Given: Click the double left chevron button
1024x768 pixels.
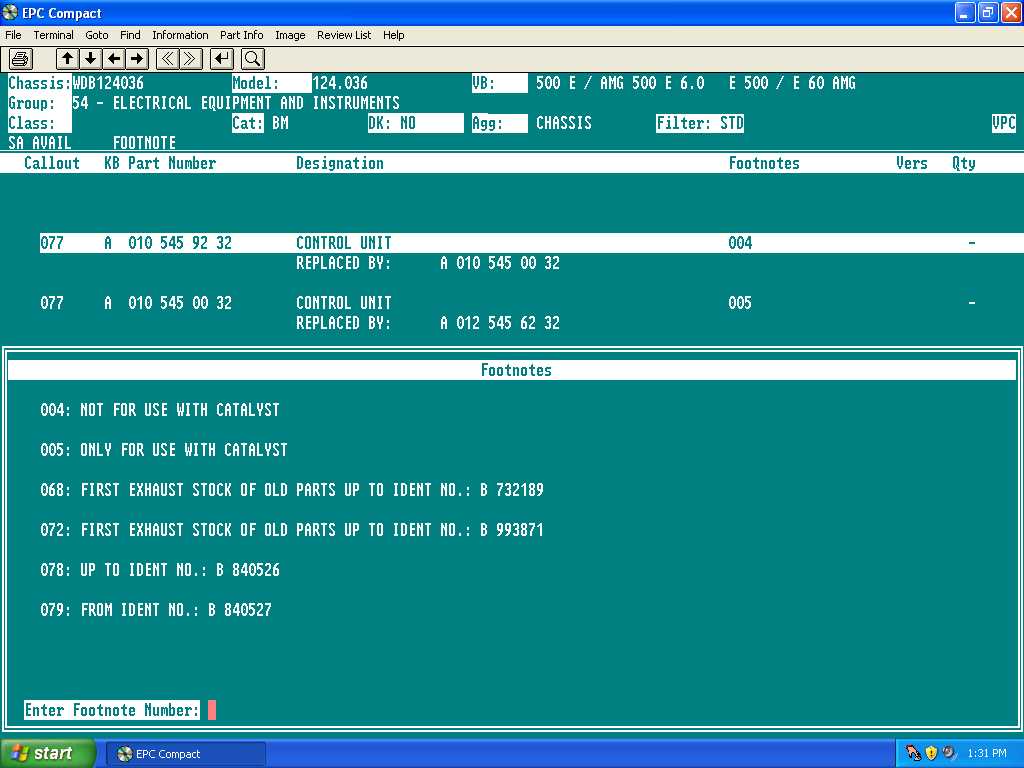Looking at the screenshot, I should coord(168,58).
